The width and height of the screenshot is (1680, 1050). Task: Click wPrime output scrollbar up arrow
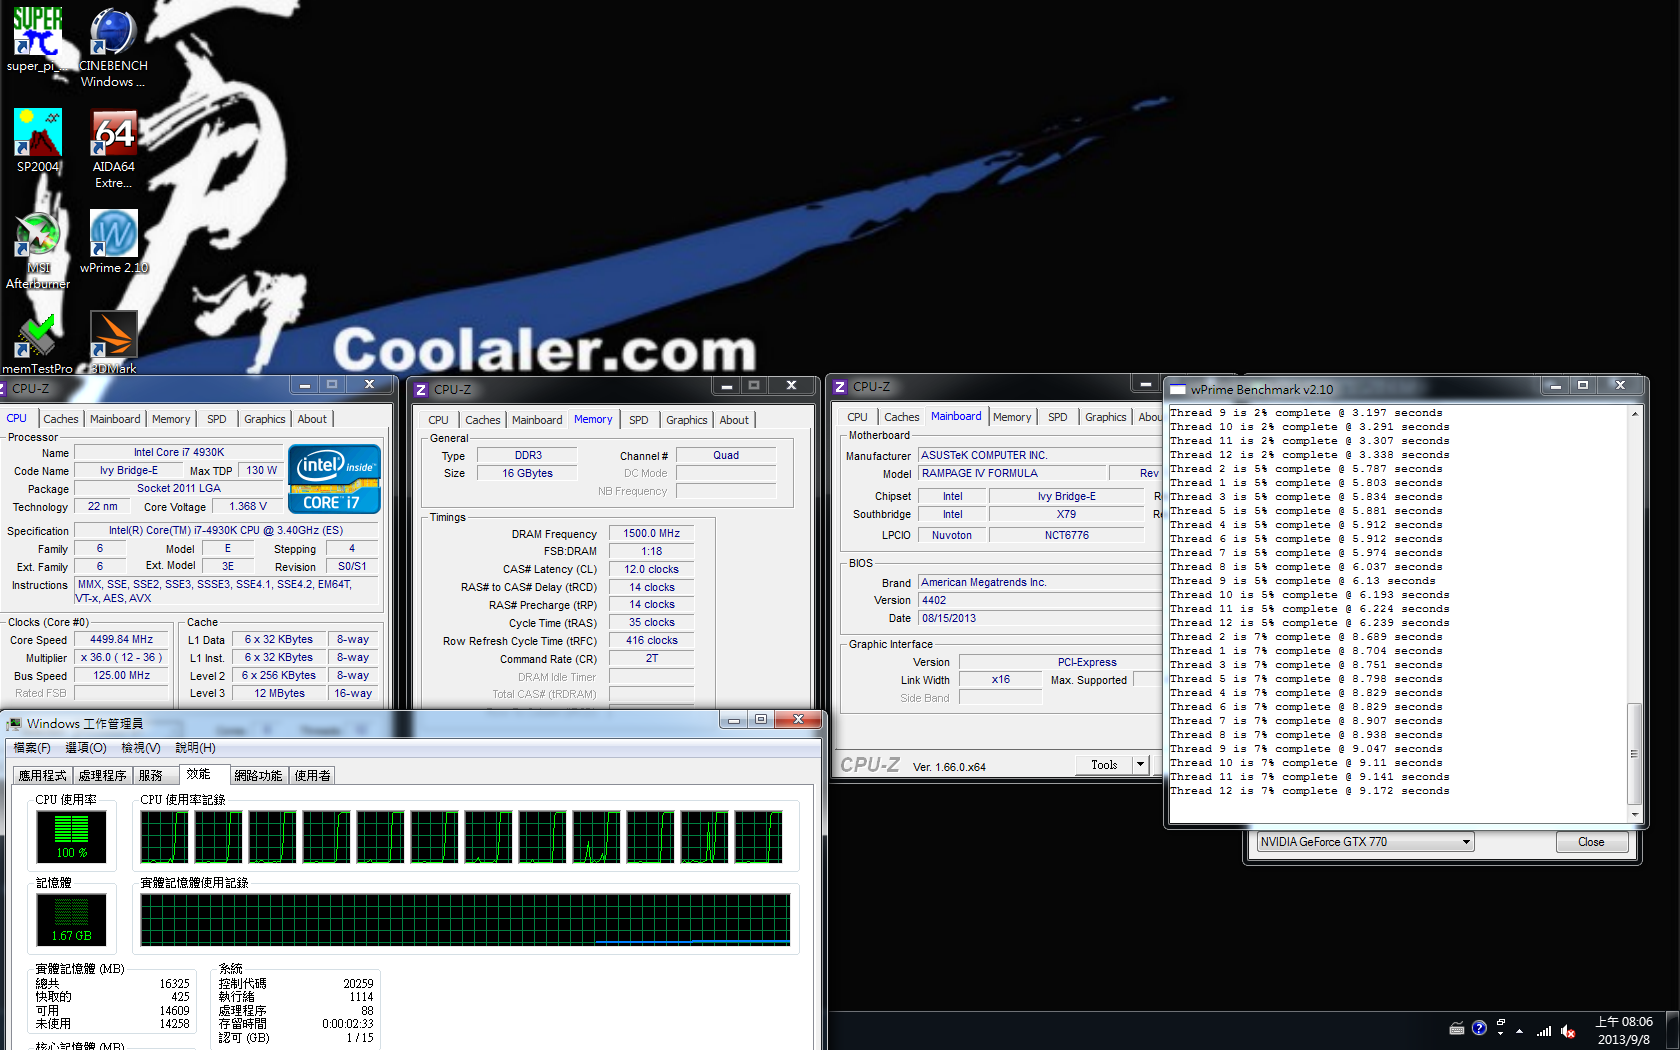click(x=1635, y=413)
